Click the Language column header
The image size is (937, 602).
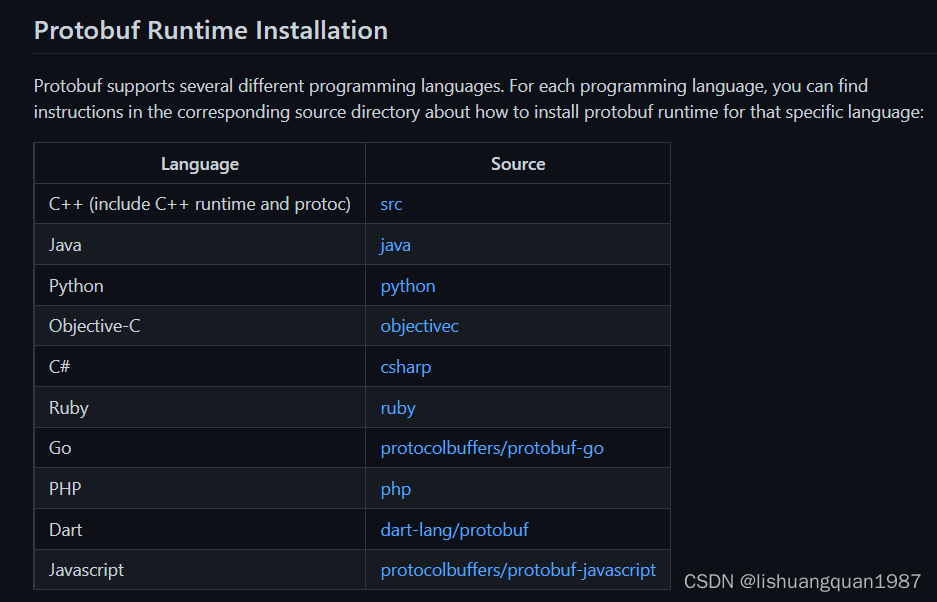(x=200, y=164)
